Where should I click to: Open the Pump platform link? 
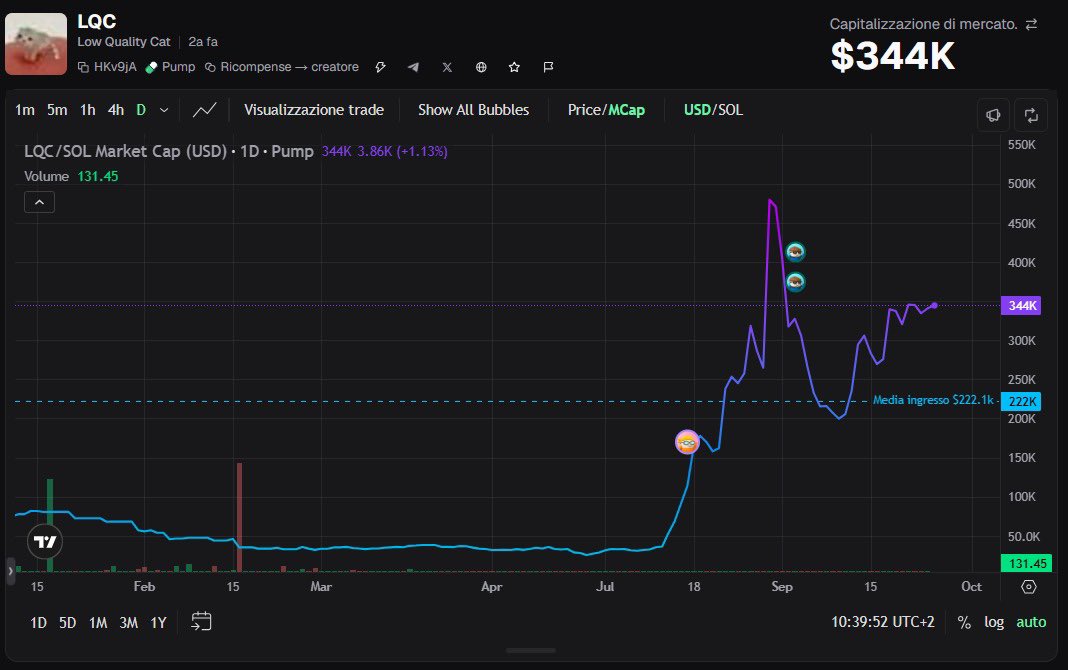(170, 67)
